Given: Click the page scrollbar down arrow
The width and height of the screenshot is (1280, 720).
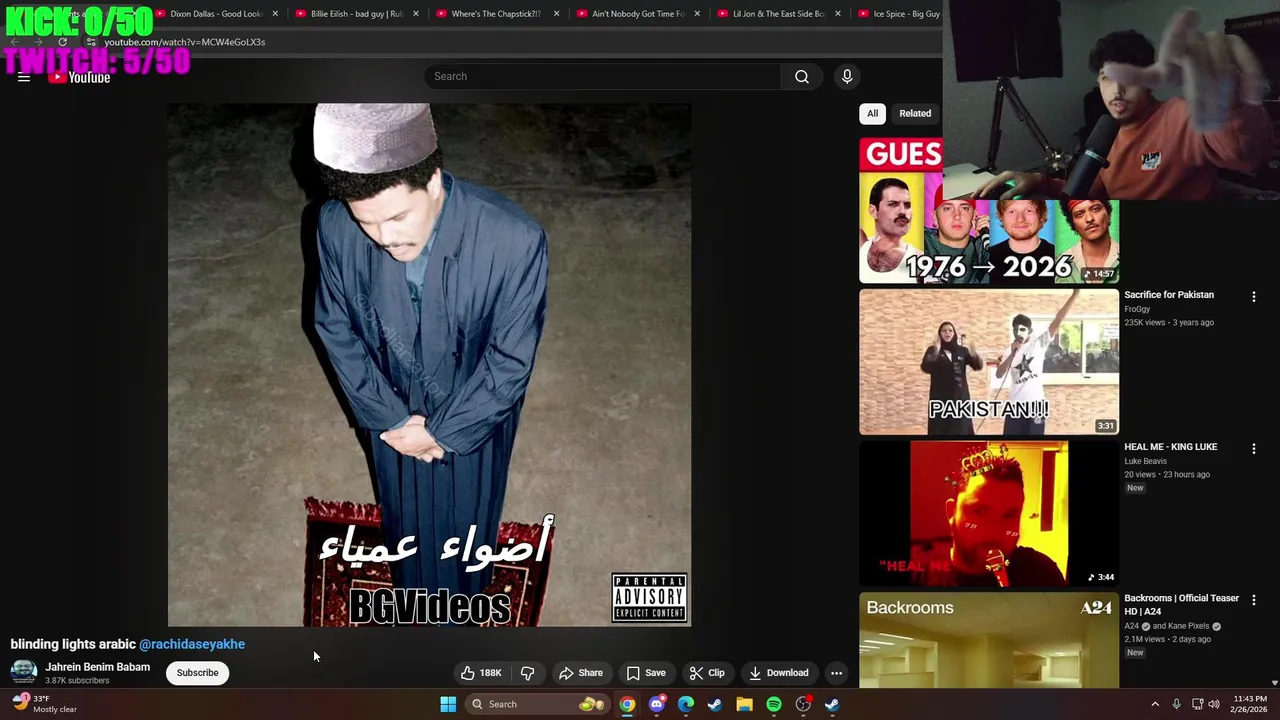Looking at the screenshot, I should click(1274, 683).
